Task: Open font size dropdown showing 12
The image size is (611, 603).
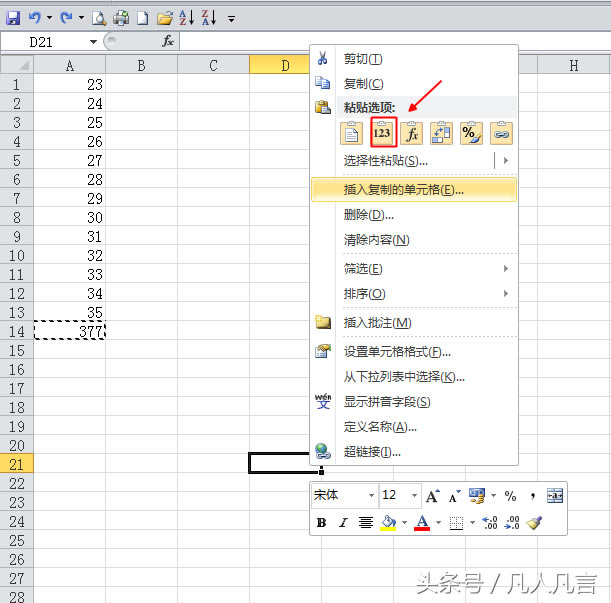Action: [415, 495]
